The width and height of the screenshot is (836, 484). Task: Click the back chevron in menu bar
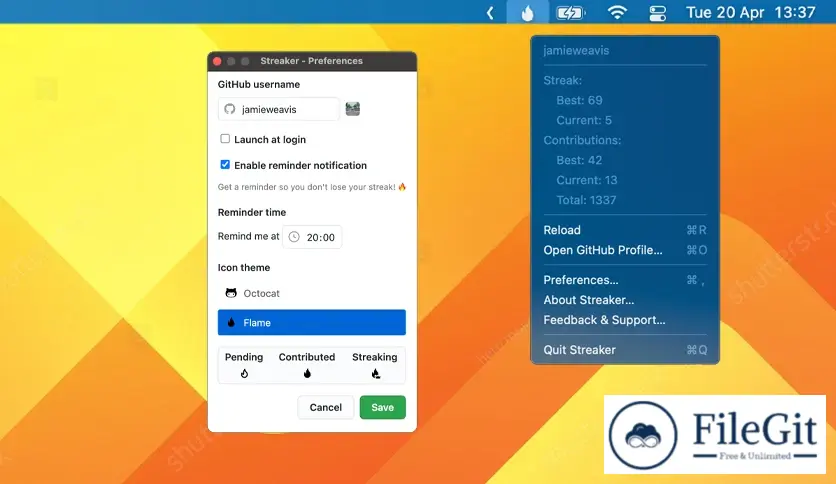pos(490,12)
